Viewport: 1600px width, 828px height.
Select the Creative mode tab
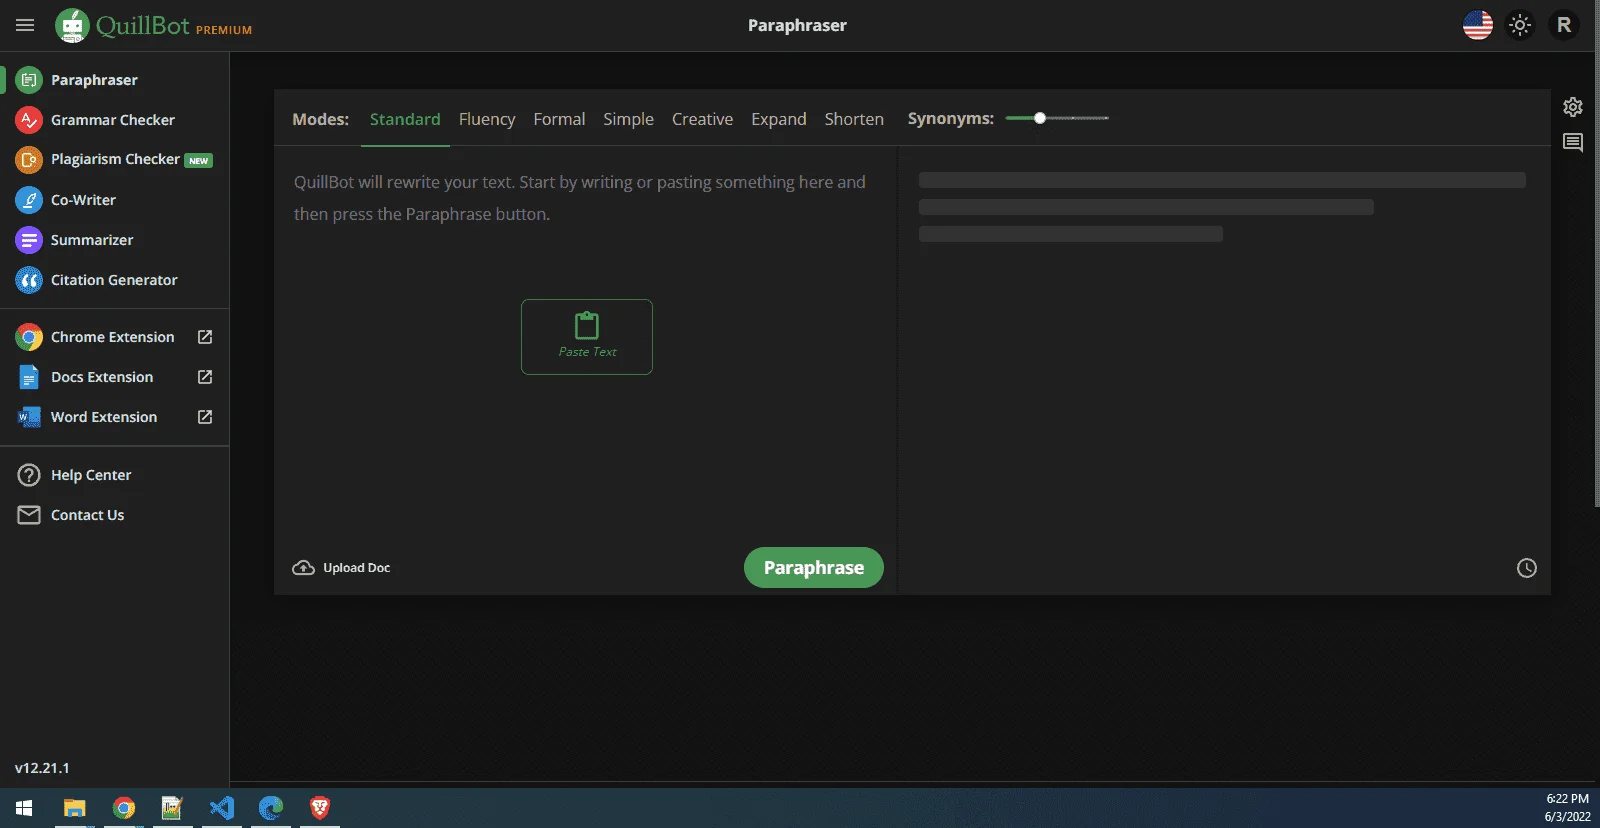coord(702,119)
